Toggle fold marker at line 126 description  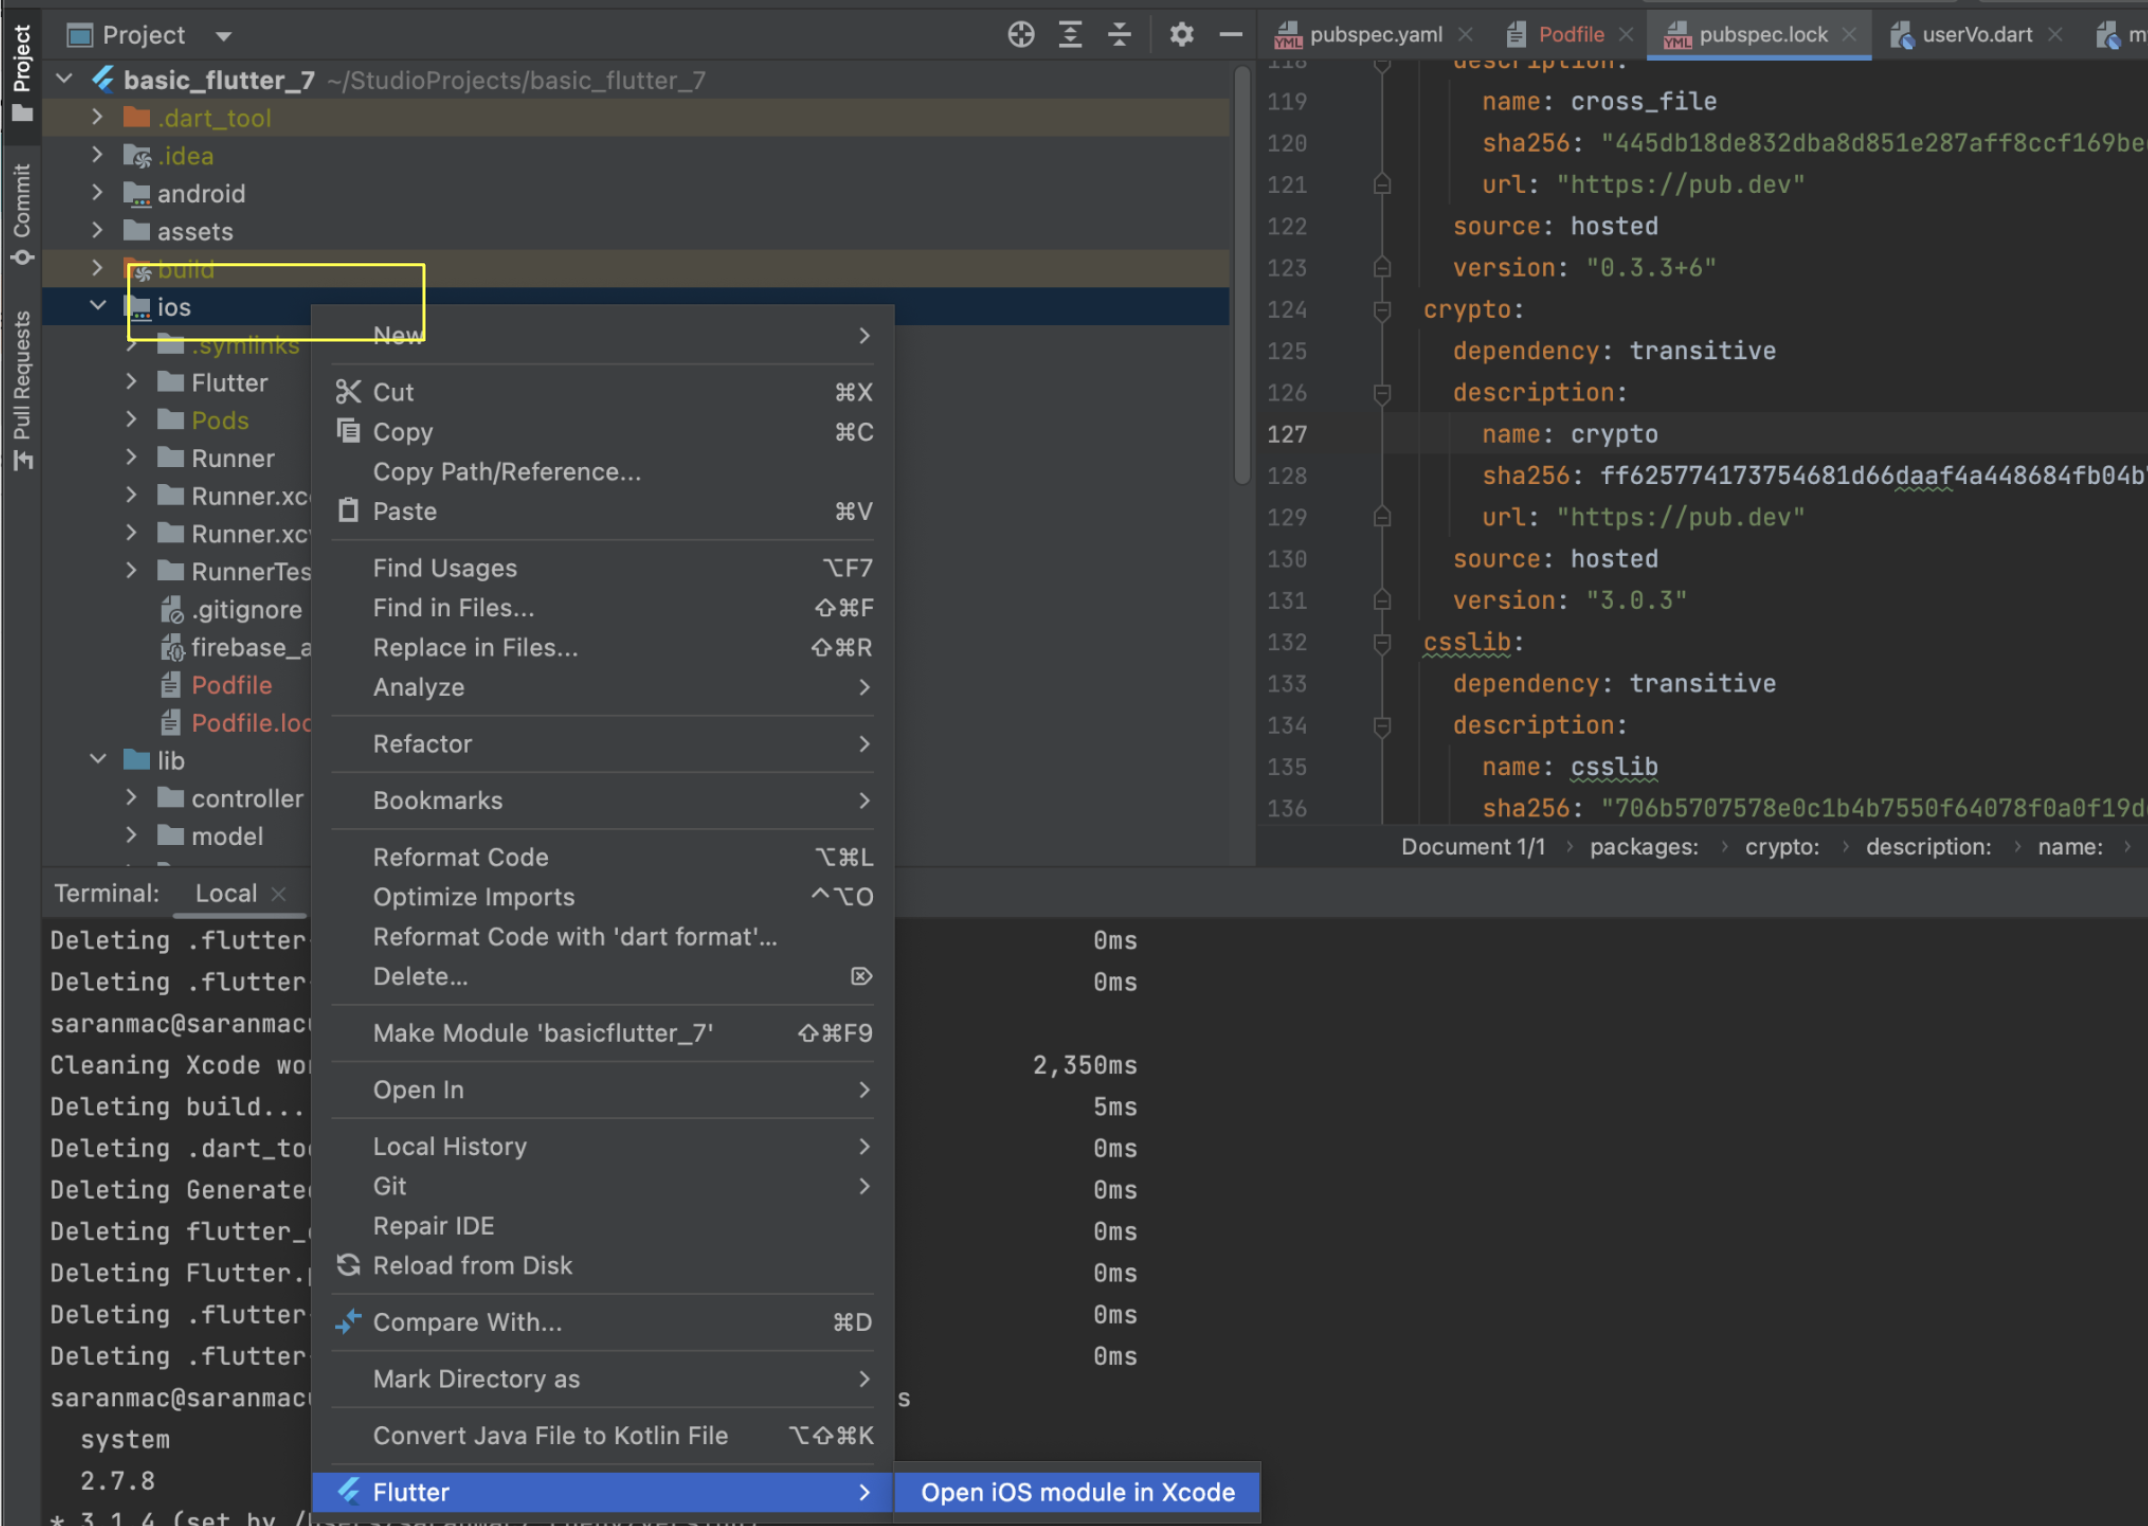coord(1382,393)
